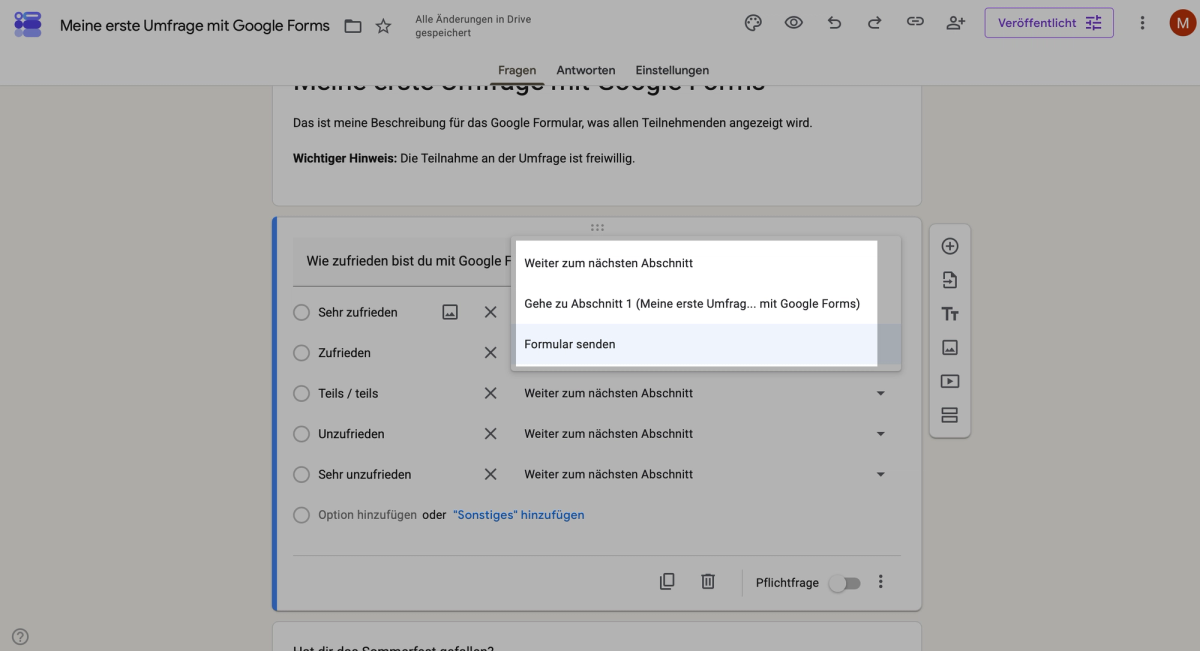Redo the last change
The height and width of the screenshot is (651, 1200).
pyautogui.click(x=874, y=23)
